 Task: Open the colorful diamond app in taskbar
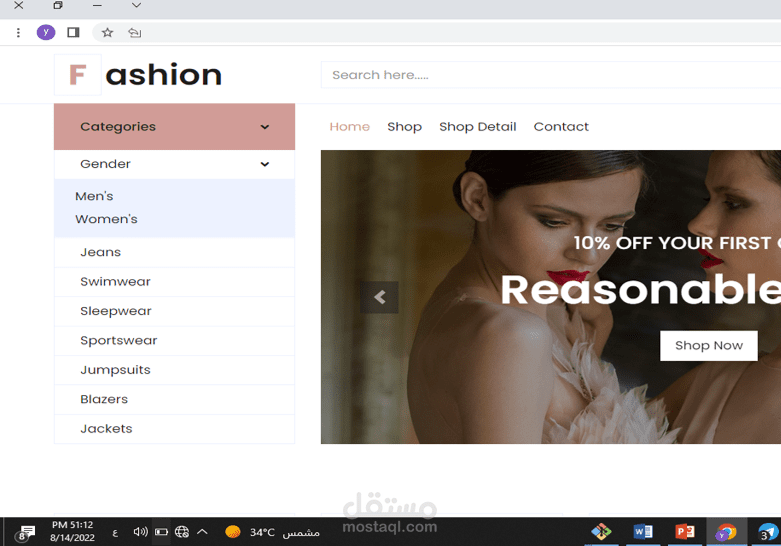pyautogui.click(x=601, y=532)
